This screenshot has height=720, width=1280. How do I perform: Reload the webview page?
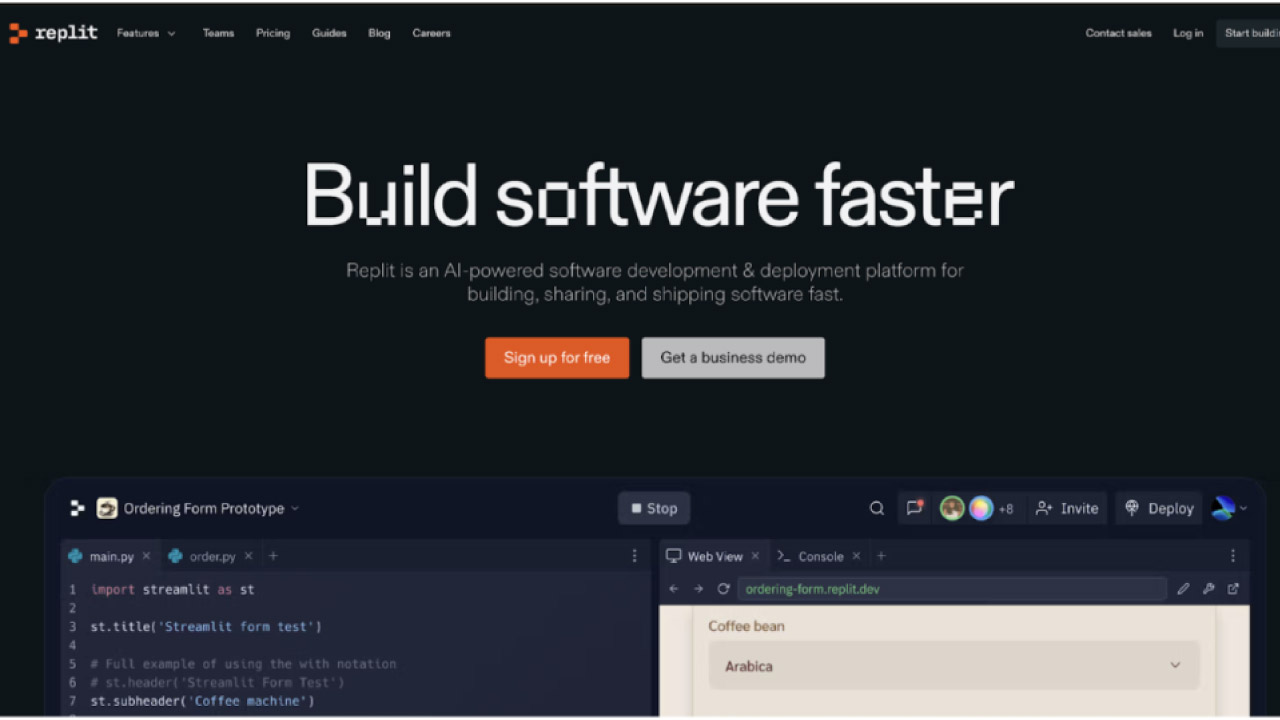(x=723, y=589)
